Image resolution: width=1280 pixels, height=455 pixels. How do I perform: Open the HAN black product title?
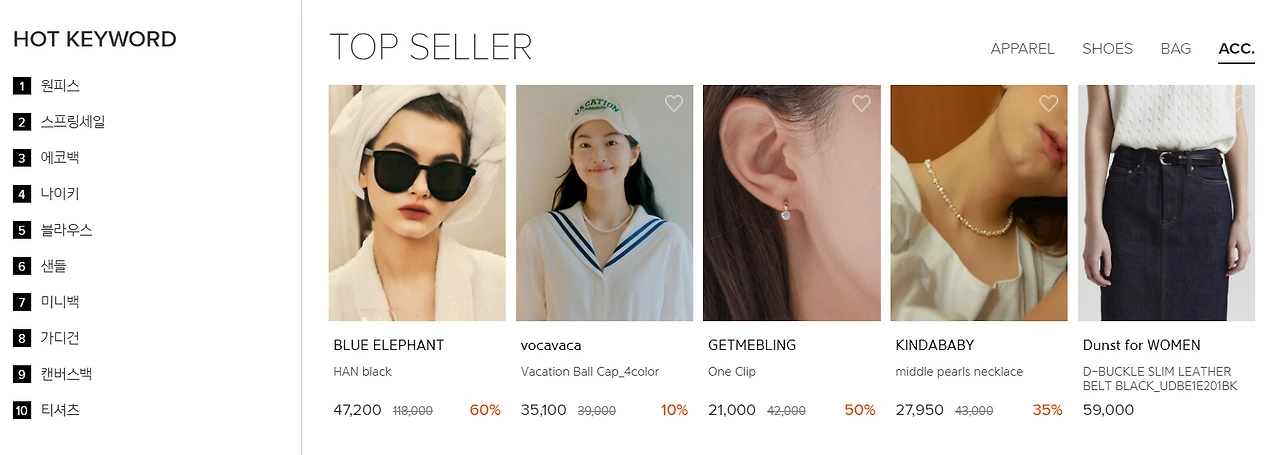click(362, 372)
